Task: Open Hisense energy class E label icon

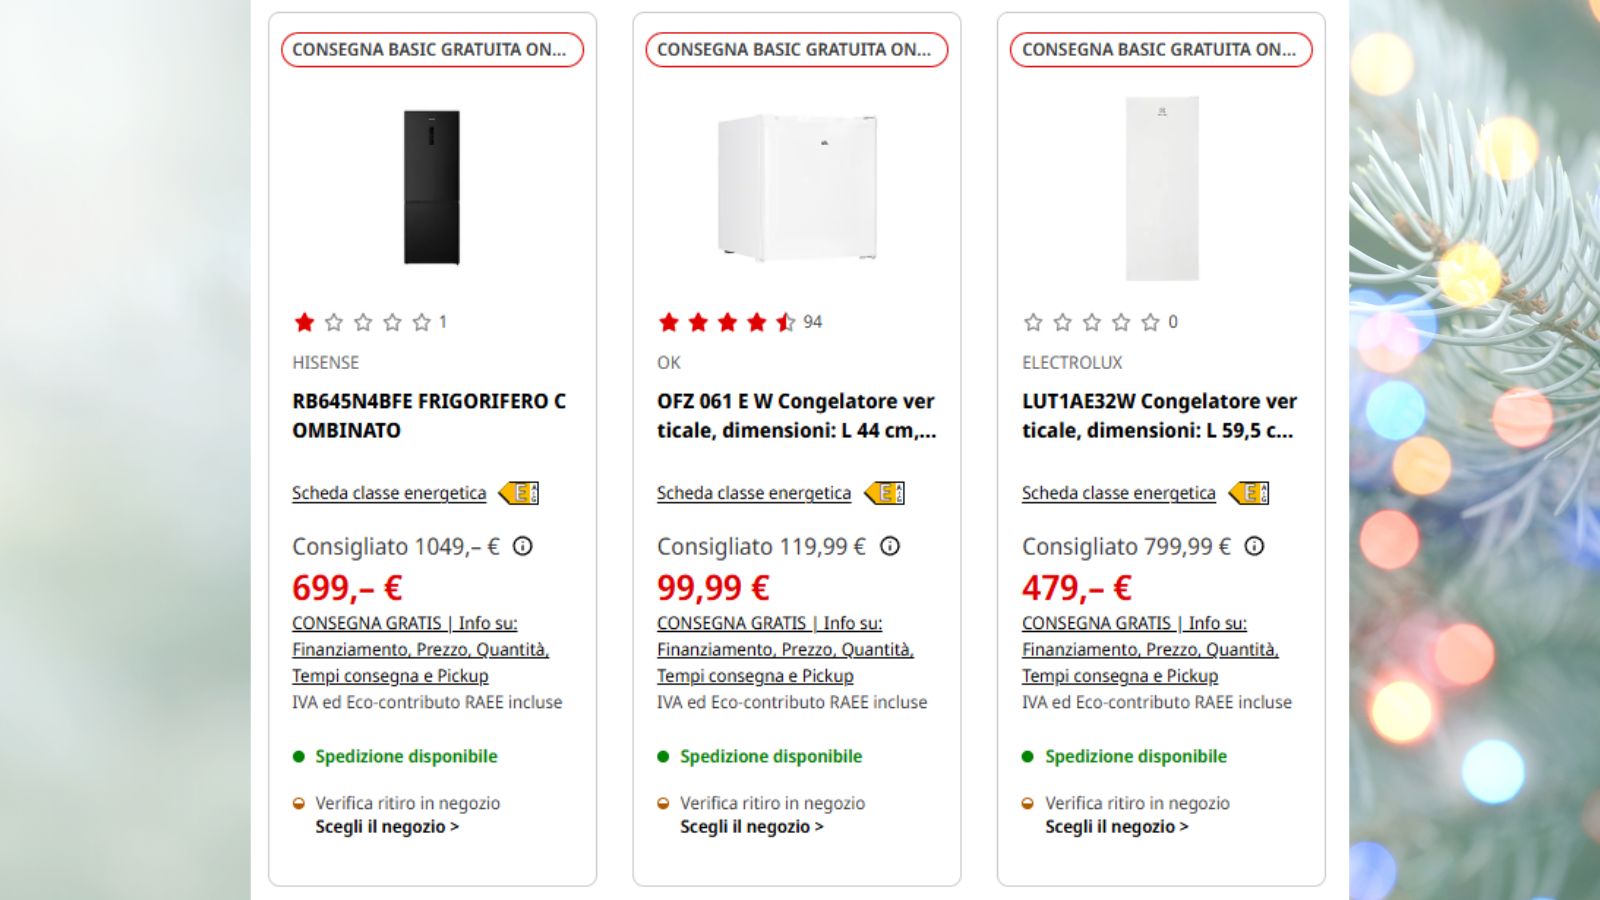Action: [519, 493]
